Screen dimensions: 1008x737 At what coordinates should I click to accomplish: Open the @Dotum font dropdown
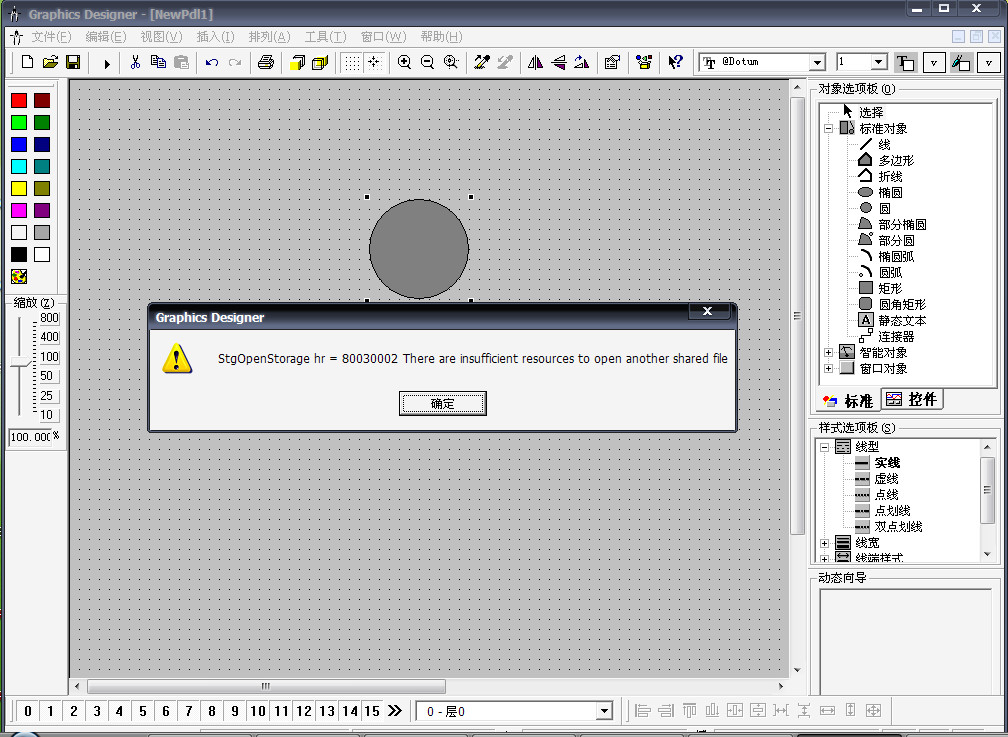pos(816,62)
